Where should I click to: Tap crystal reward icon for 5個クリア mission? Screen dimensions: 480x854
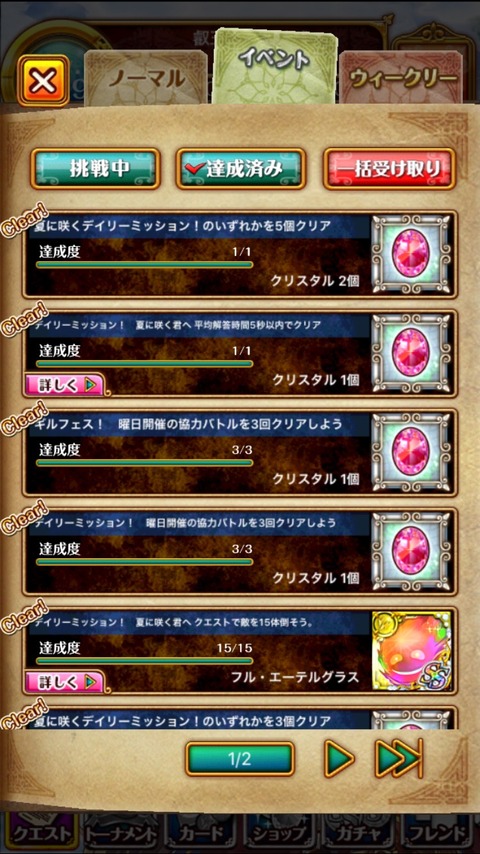[411, 254]
